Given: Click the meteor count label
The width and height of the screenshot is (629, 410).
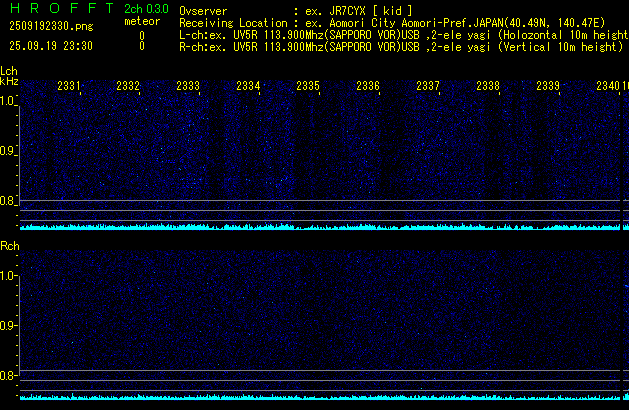Looking at the screenshot, I should 141,21.
